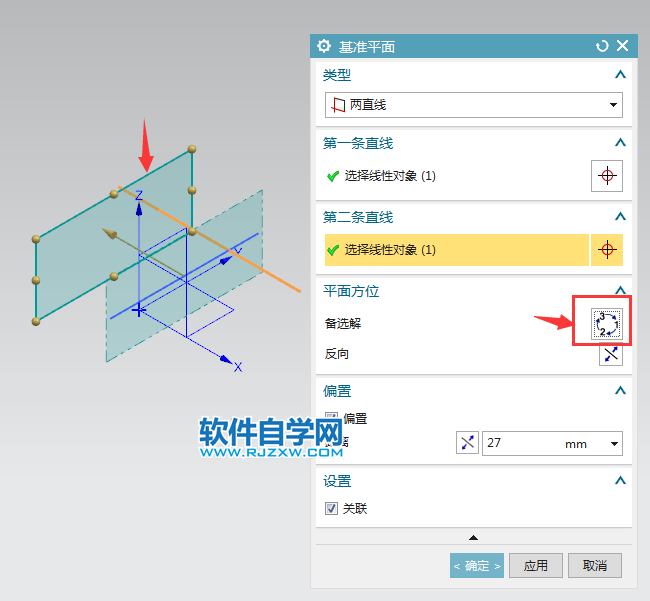Click the dialog settings gear icon
Viewport: 650px width, 601px height.
pyautogui.click(x=324, y=46)
